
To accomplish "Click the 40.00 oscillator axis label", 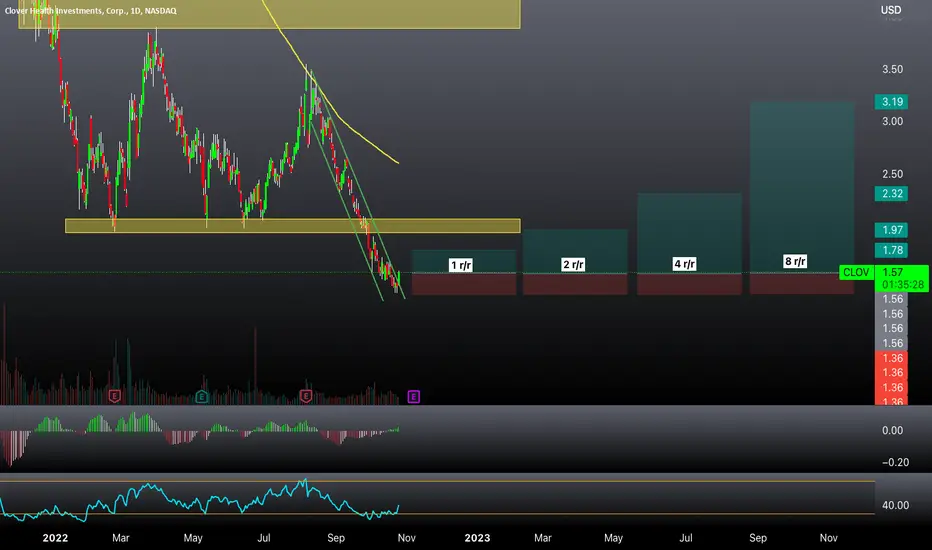I will [x=895, y=505].
